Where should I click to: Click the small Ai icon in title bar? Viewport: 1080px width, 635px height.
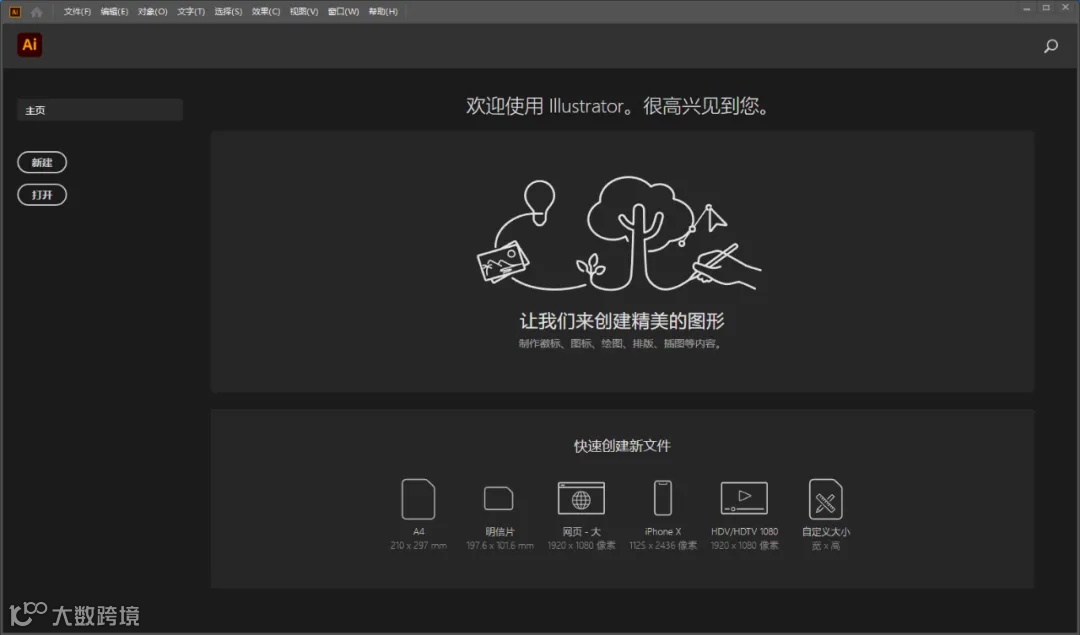point(15,12)
